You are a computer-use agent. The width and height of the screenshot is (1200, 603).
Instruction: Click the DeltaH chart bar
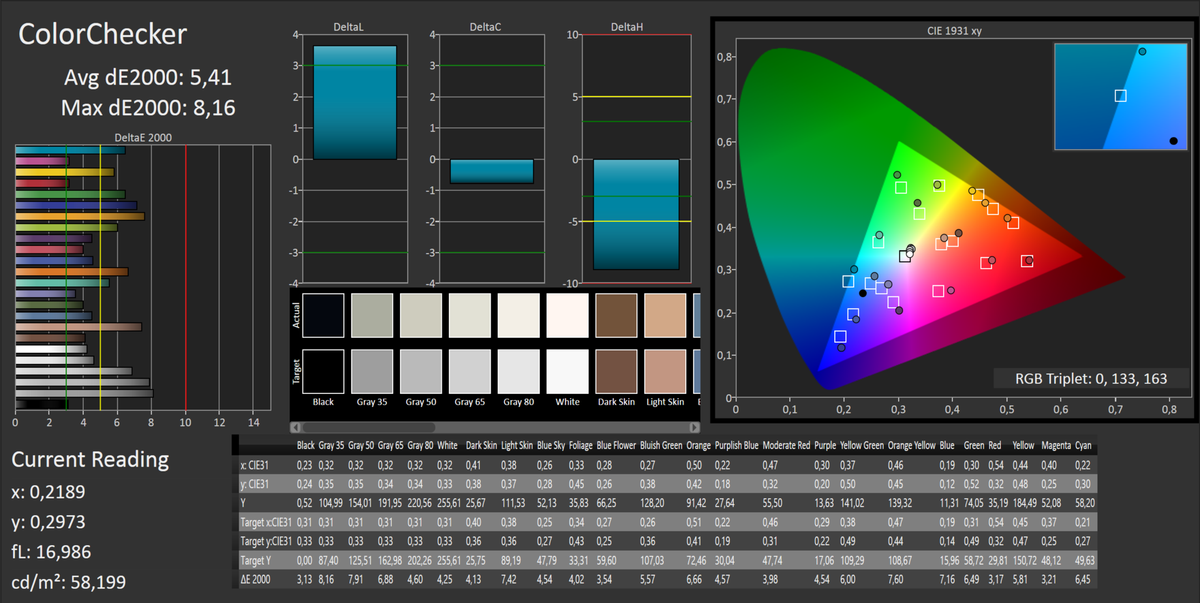coord(637,214)
